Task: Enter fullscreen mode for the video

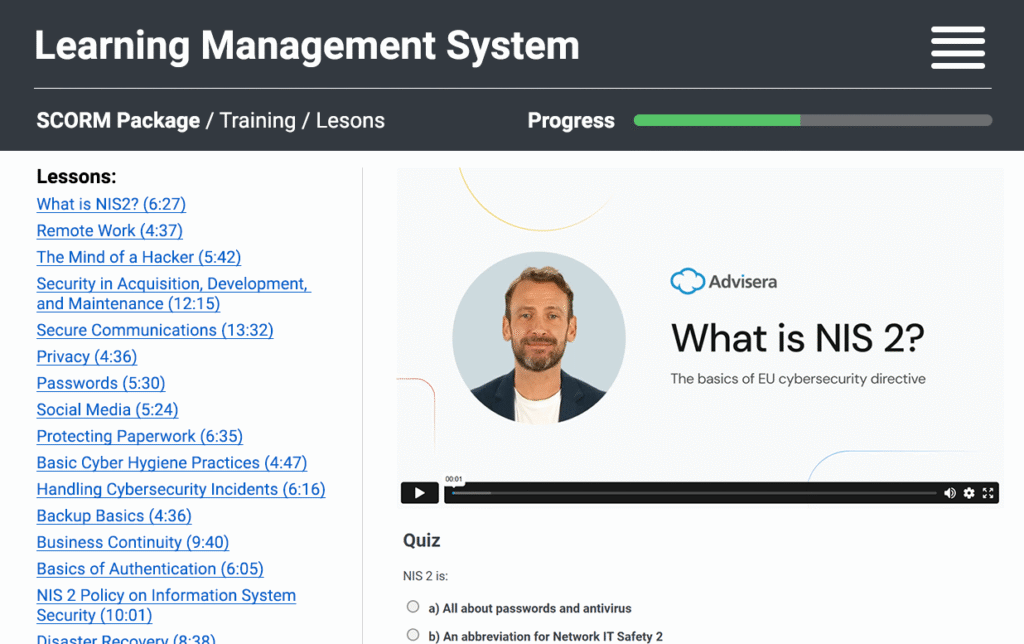Action: [987, 492]
